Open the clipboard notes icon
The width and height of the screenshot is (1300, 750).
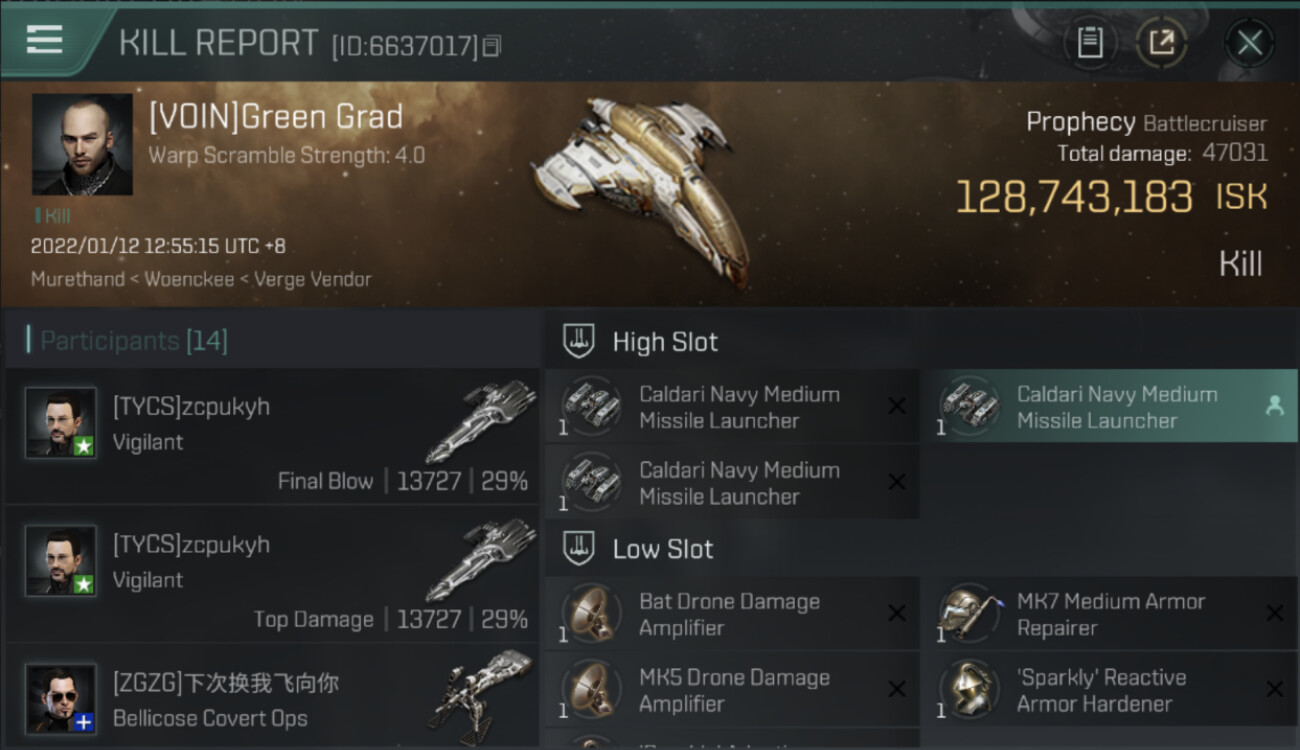1090,42
